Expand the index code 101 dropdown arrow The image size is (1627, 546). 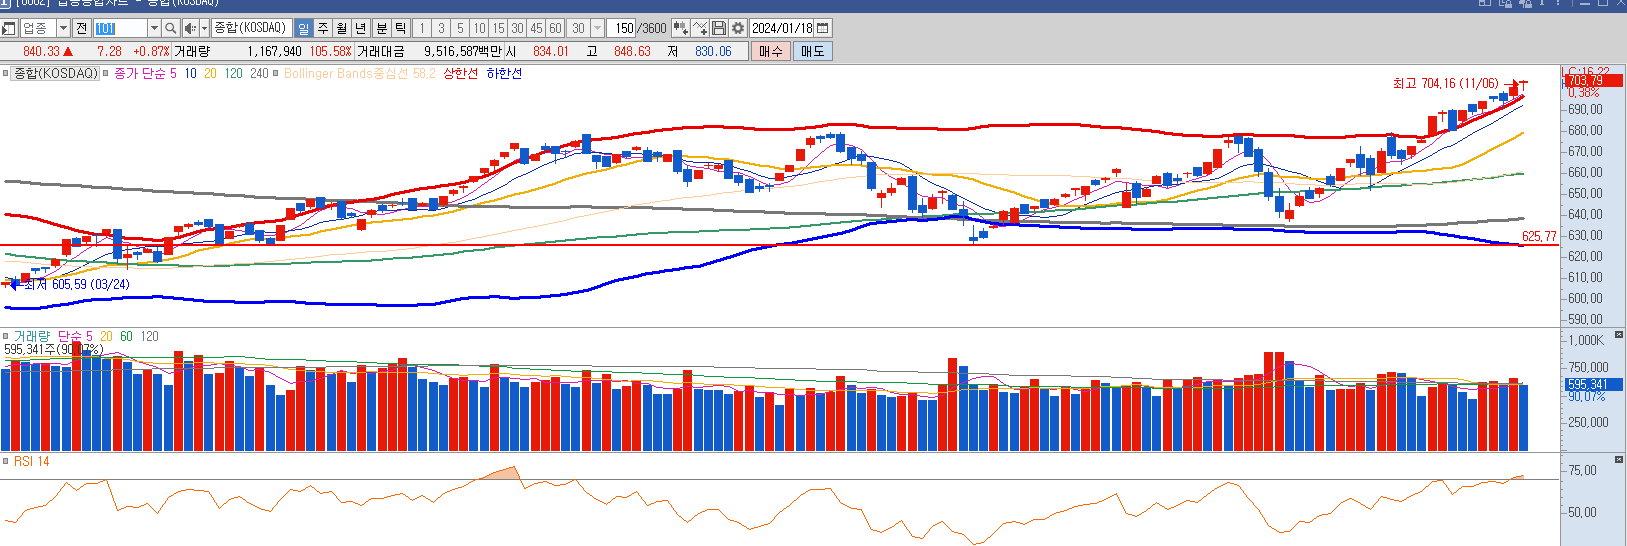tap(154, 28)
